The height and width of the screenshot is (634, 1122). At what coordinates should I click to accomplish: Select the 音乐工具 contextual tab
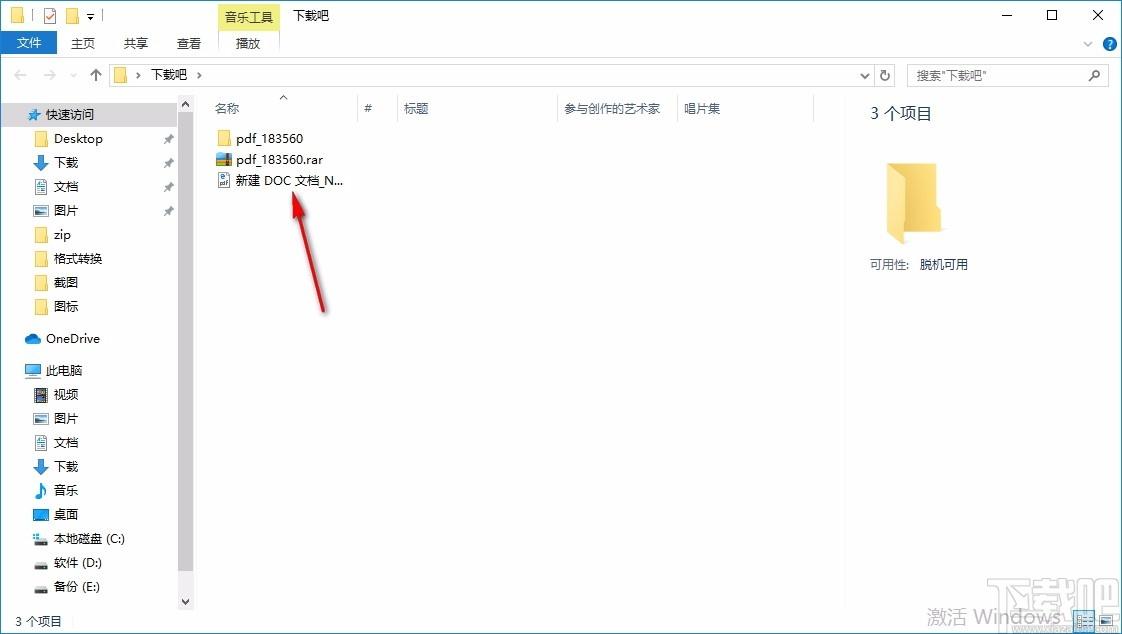pos(248,16)
